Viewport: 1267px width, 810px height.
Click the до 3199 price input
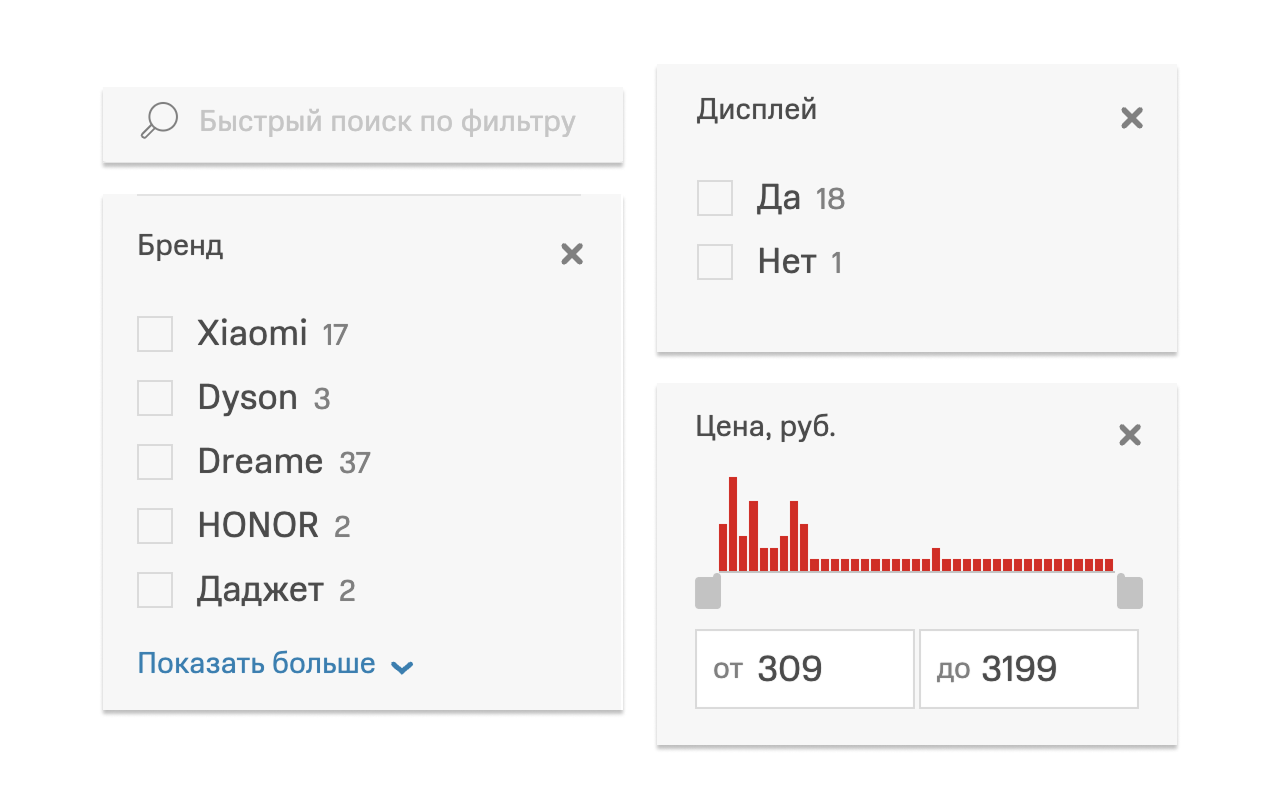1028,669
